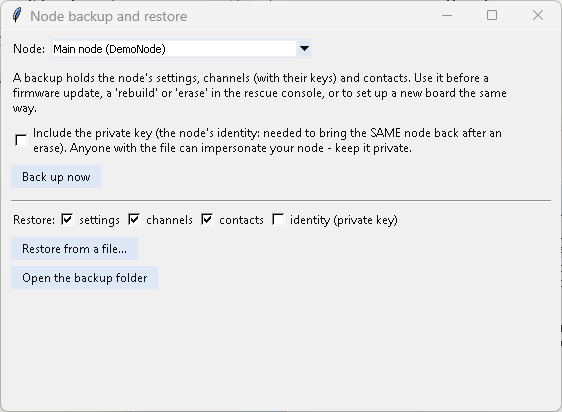
Task: Close the Node backup and restore window
Action: tap(538, 15)
